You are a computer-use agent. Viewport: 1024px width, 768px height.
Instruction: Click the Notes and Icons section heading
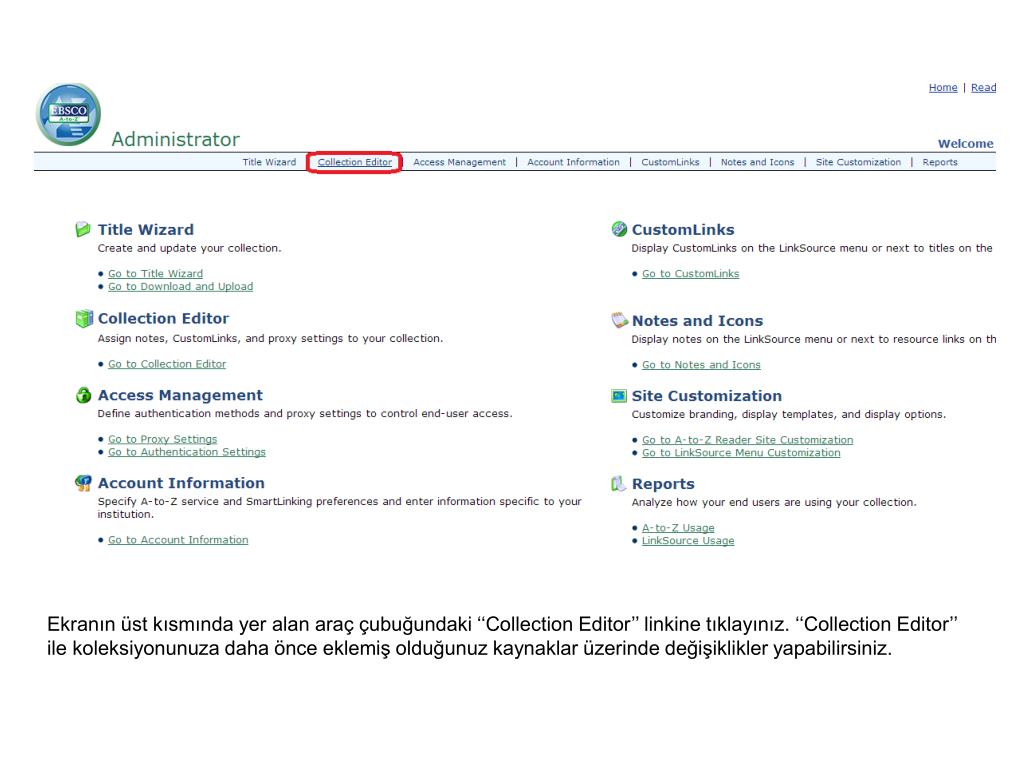[697, 321]
